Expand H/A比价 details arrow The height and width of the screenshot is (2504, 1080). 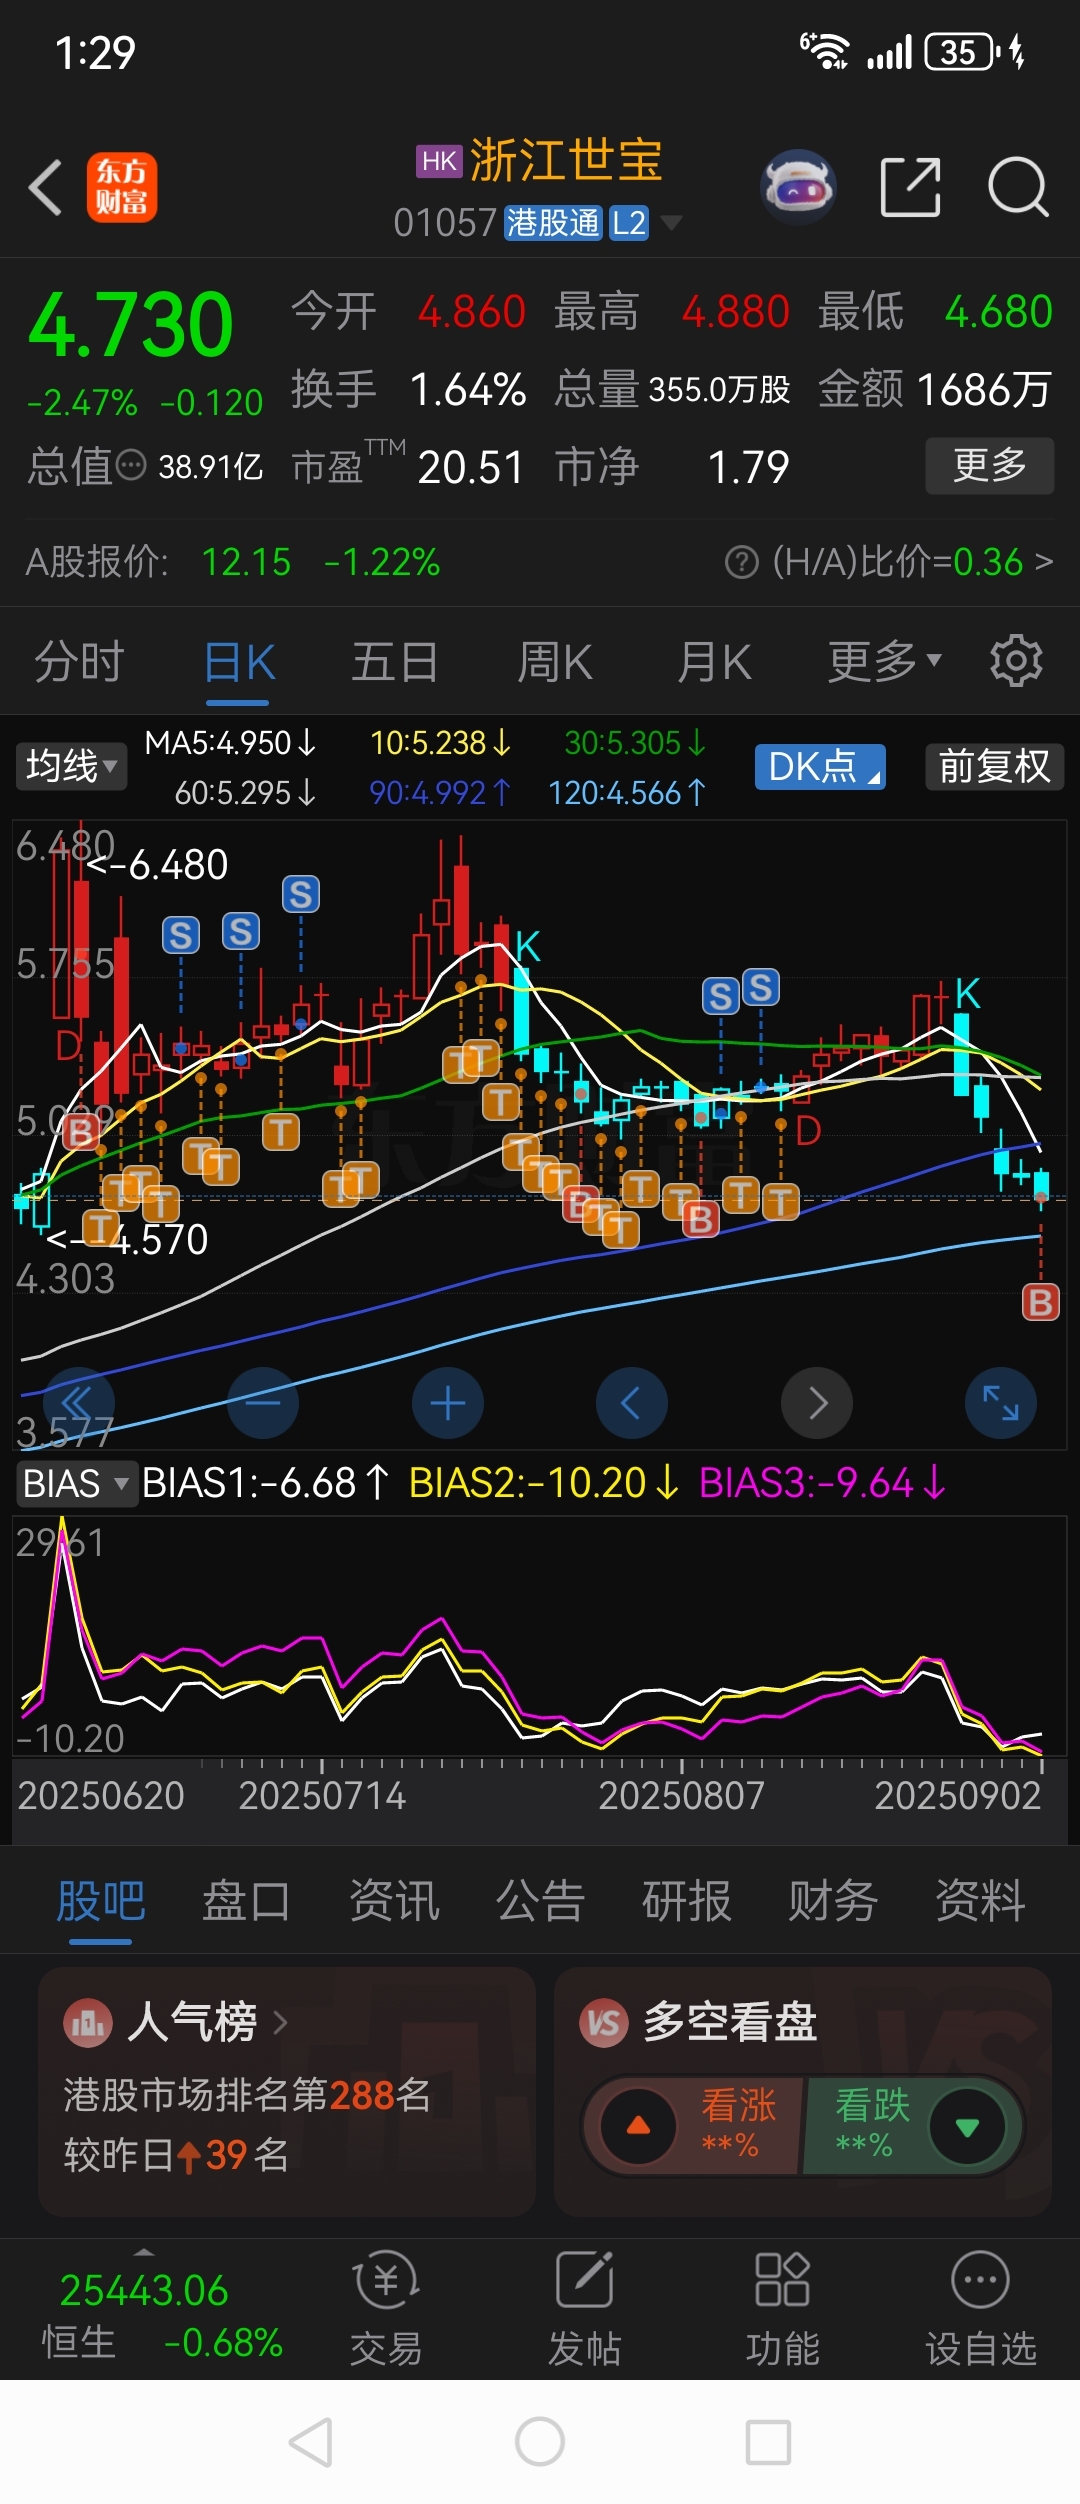[x=1044, y=562]
